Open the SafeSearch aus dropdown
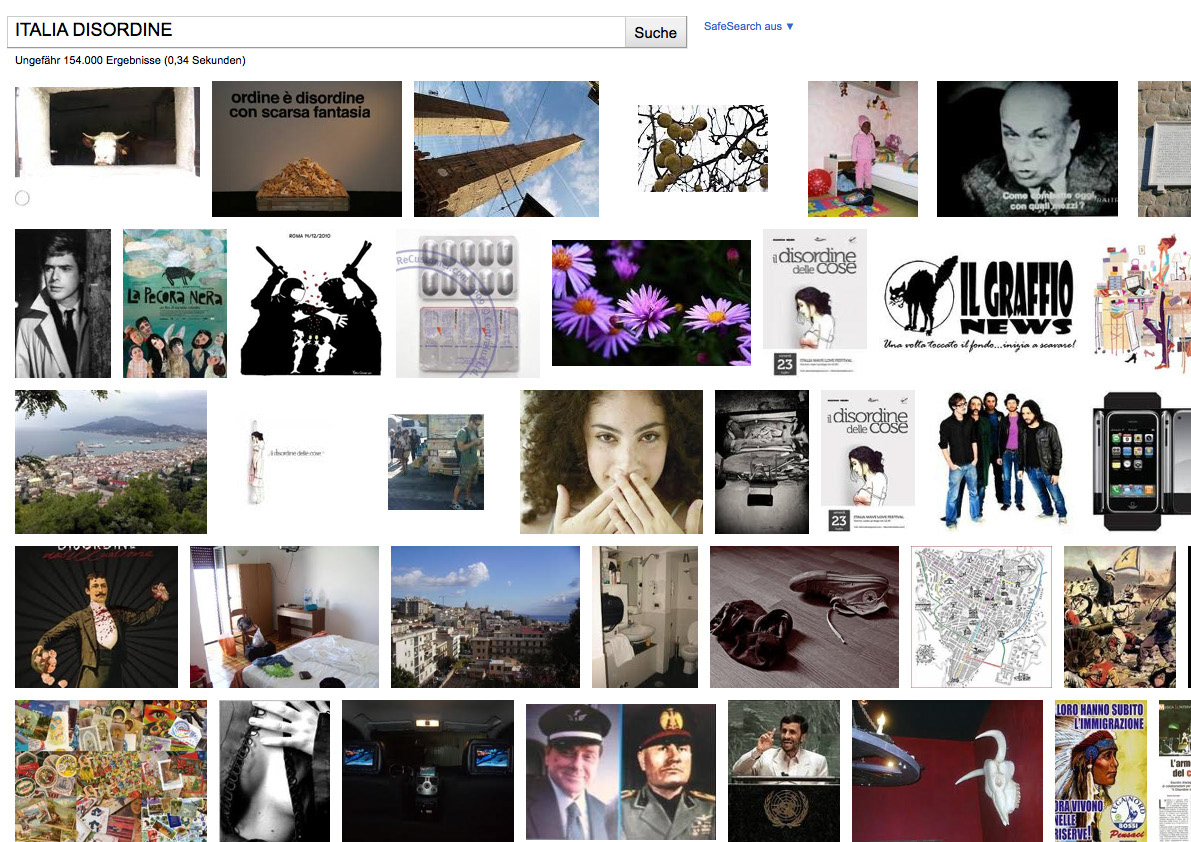Image resolution: width=1191 pixels, height=842 pixels. [x=748, y=26]
